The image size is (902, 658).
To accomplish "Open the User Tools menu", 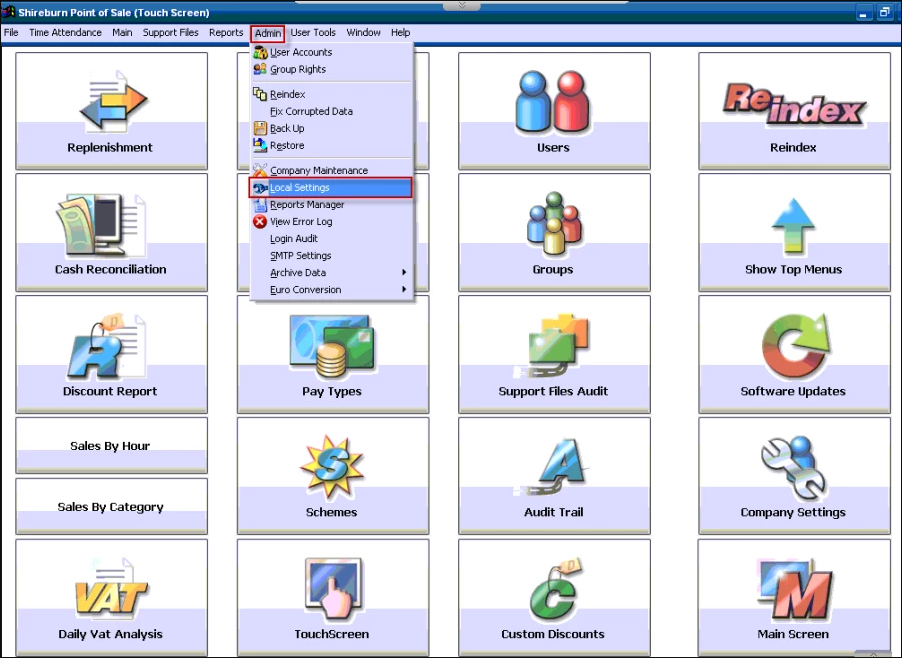I will click(x=313, y=33).
